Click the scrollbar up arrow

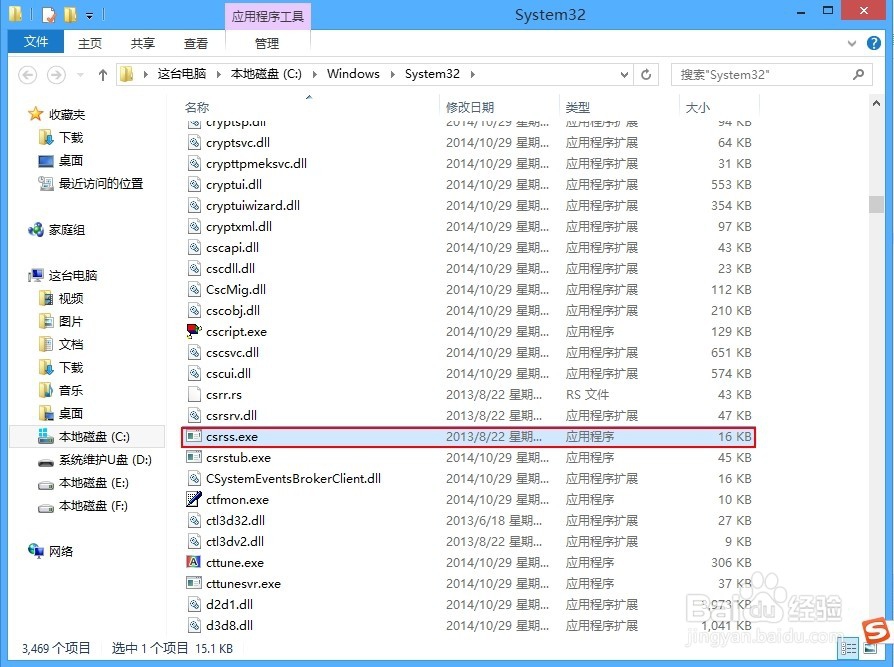(876, 103)
